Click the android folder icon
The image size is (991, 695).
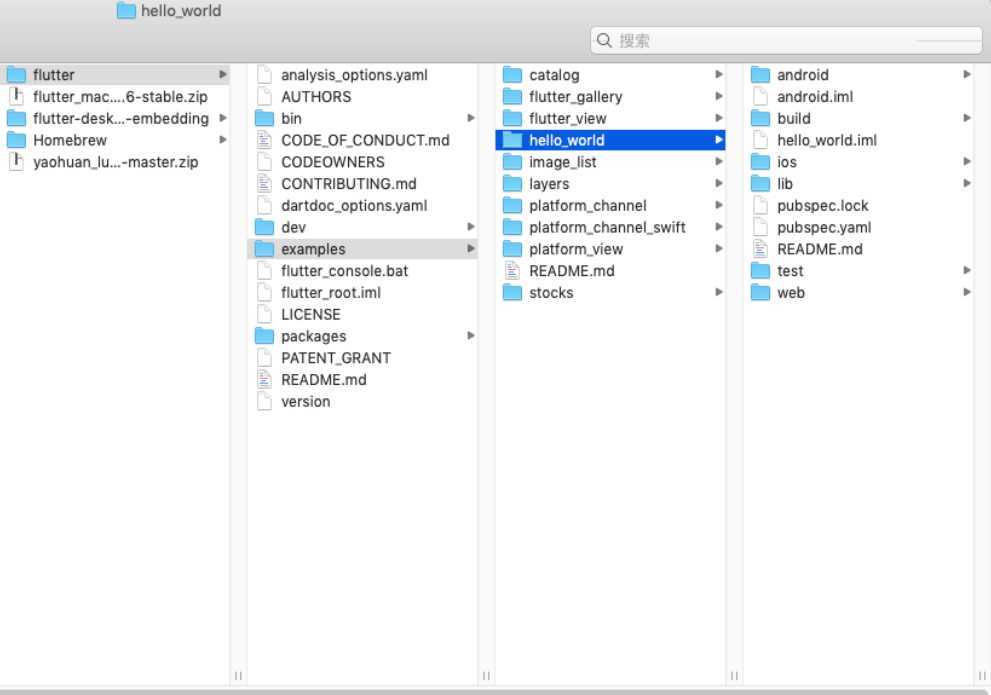[760, 75]
